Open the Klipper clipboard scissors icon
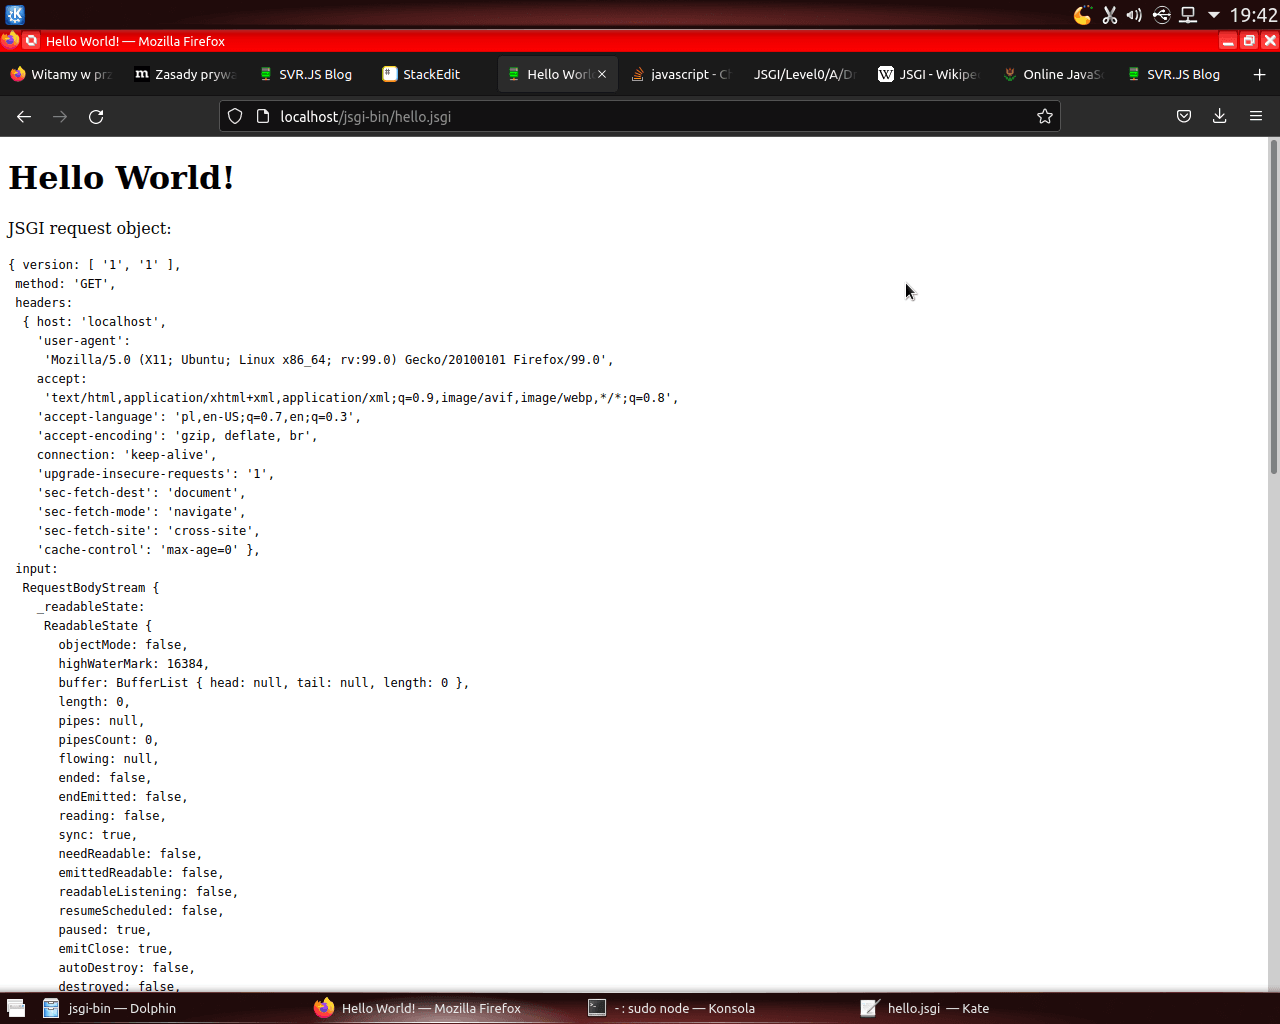 pyautogui.click(x=1110, y=15)
